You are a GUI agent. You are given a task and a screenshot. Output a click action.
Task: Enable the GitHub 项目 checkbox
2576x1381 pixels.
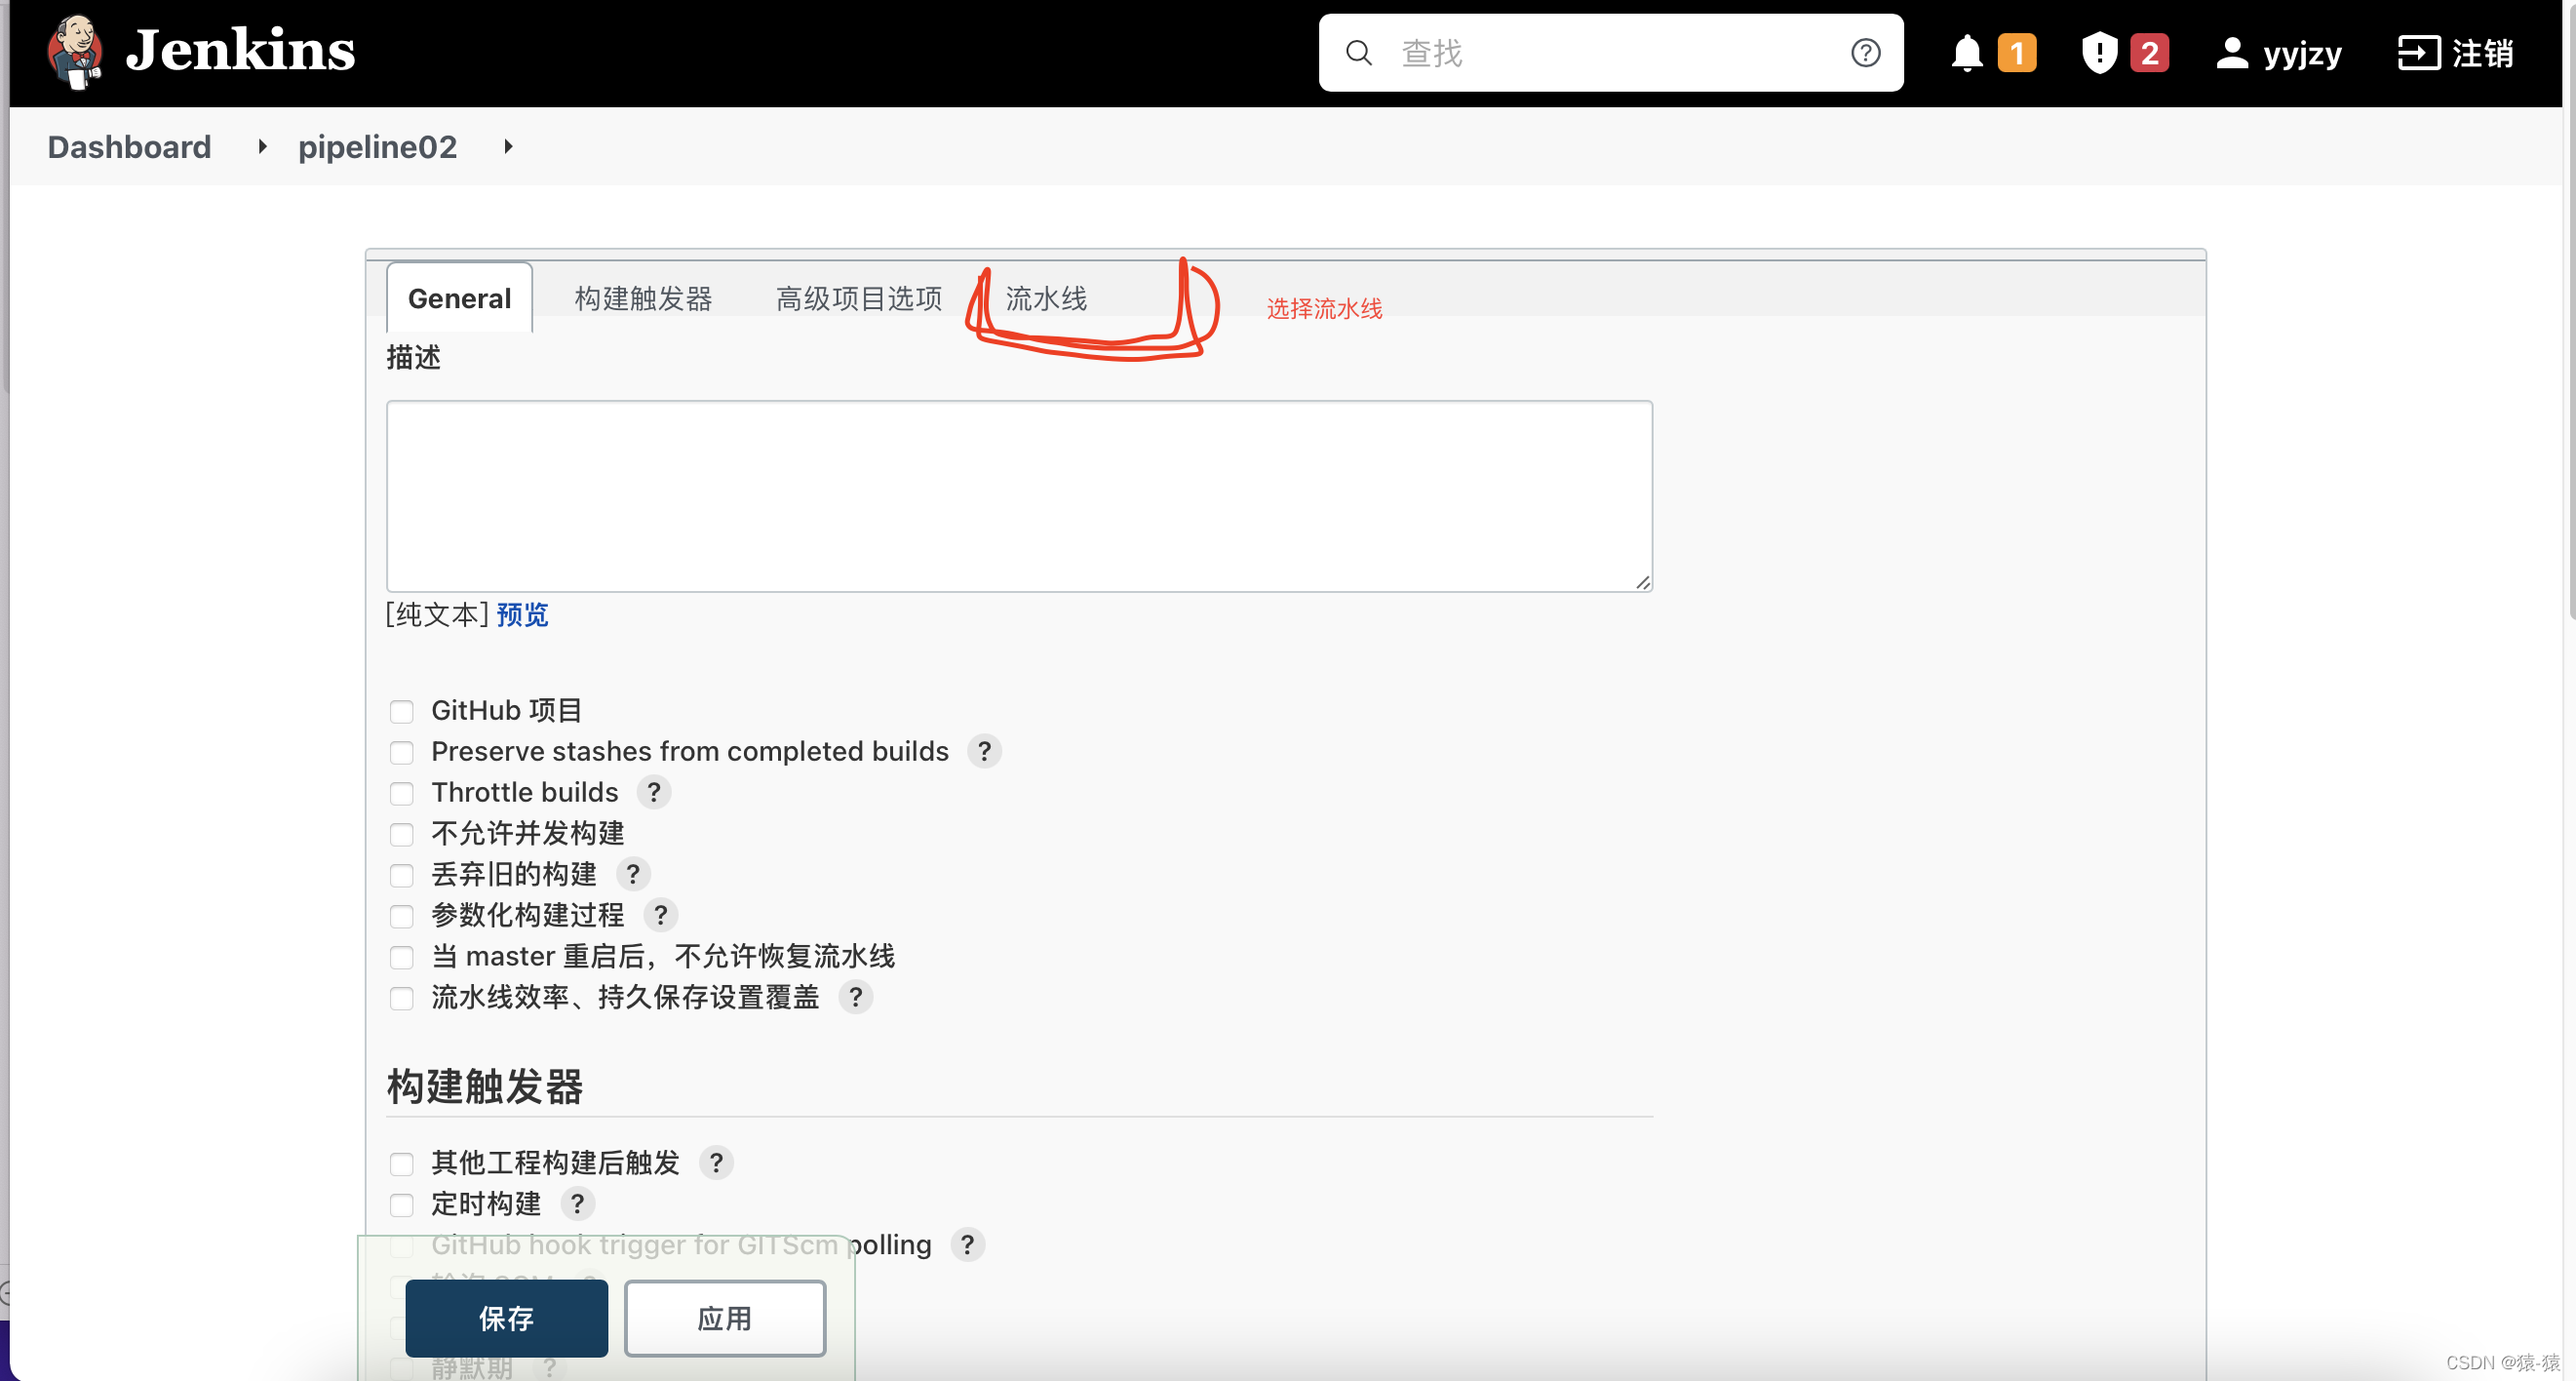pos(402,711)
